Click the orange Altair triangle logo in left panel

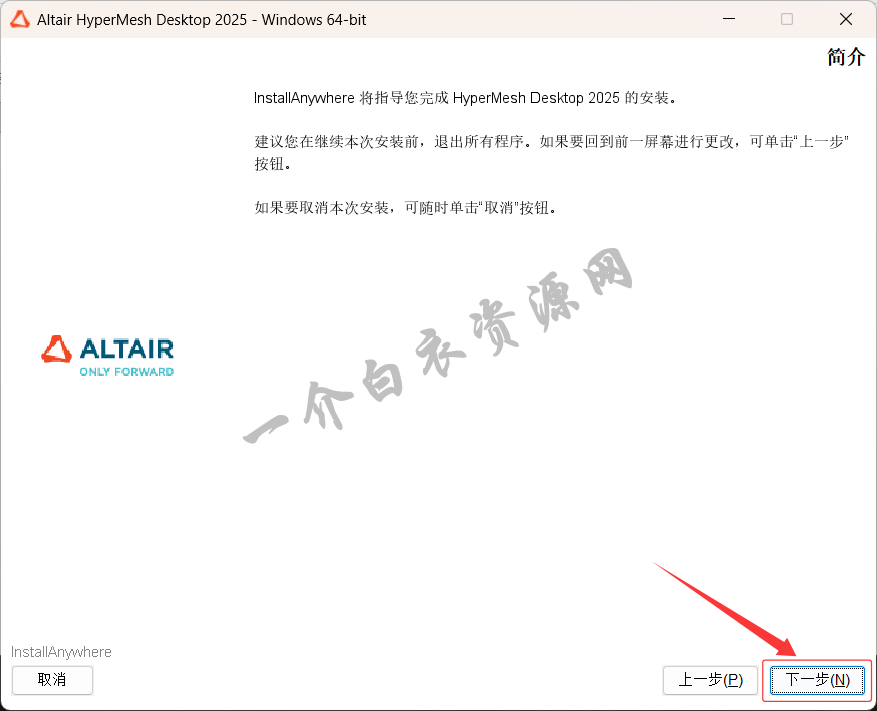point(57,349)
